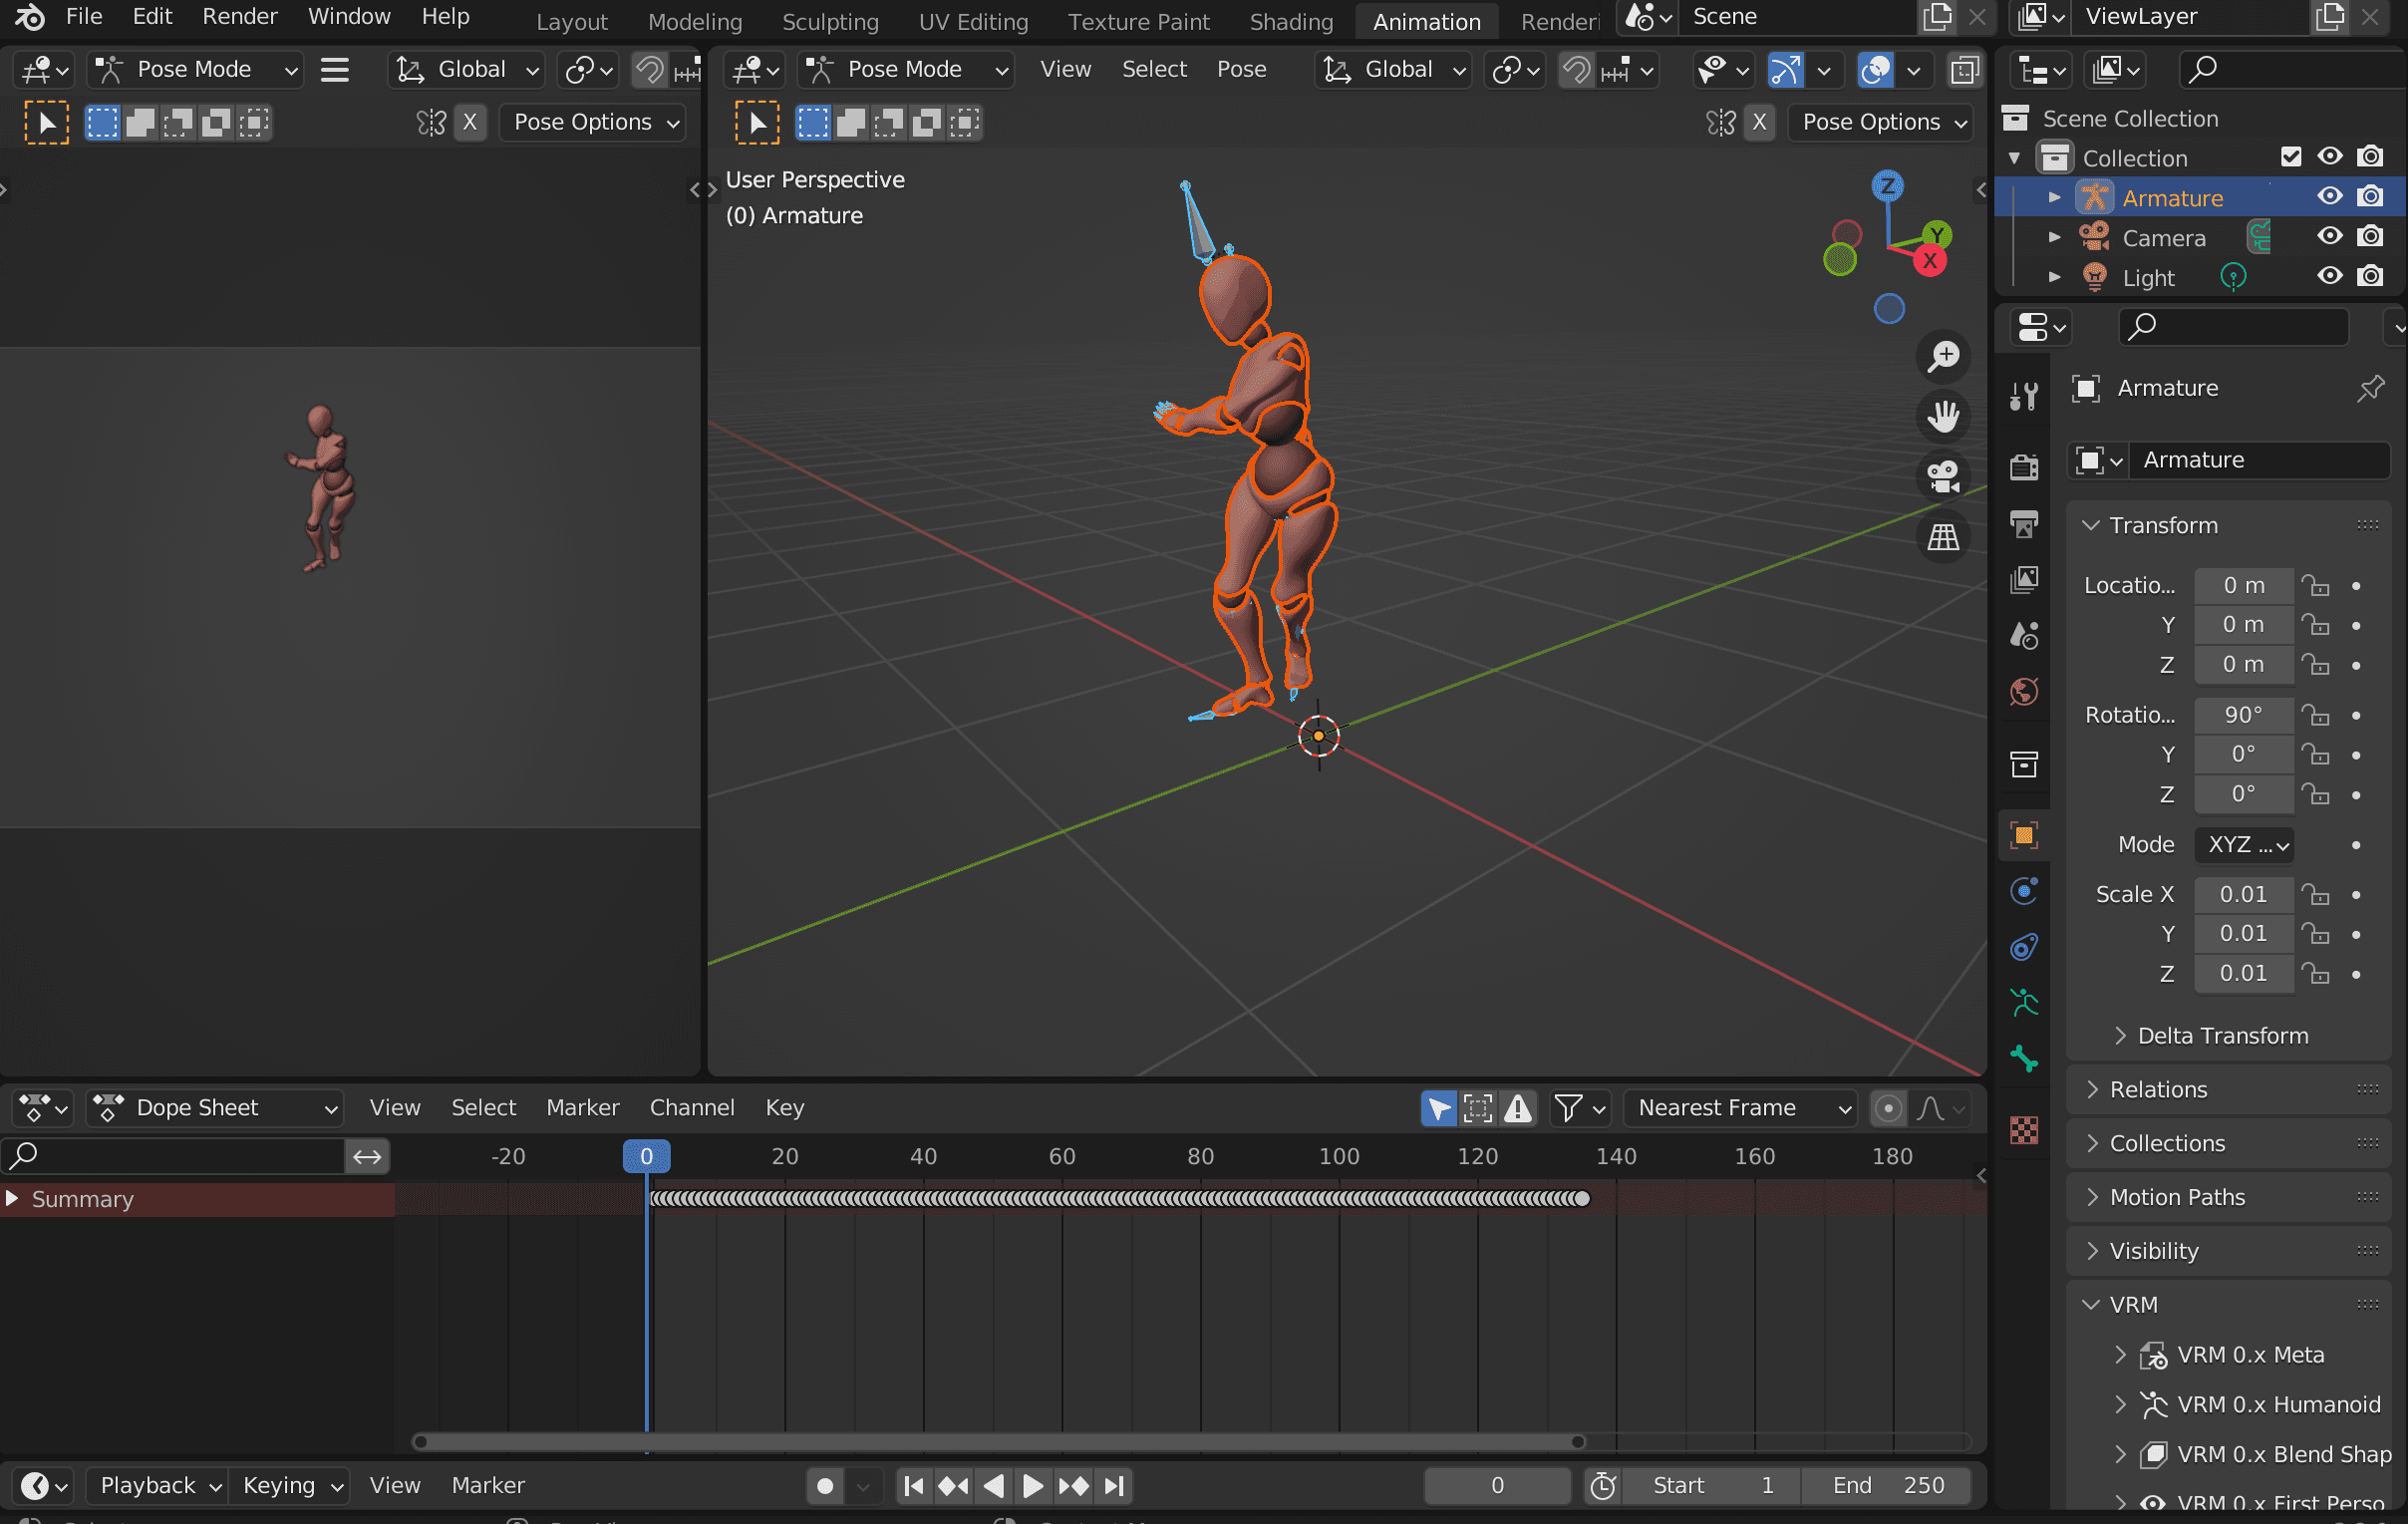Play the animation forward
Screen dimensions: 2408x1524
click(x=1033, y=1486)
